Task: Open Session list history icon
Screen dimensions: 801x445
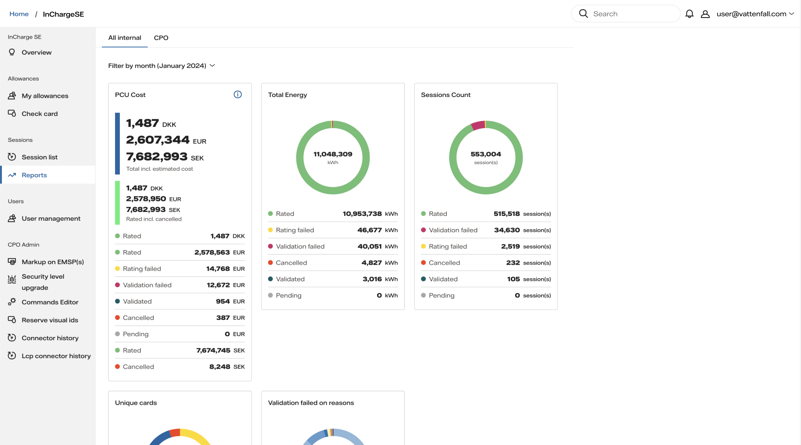Action: coord(12,157)
